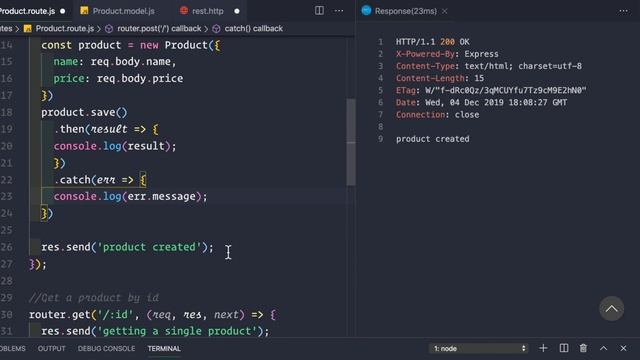Viewport: 640px width, 360px height.
Task: Open the OUTPUT panel tab
Action: (51, 349)
